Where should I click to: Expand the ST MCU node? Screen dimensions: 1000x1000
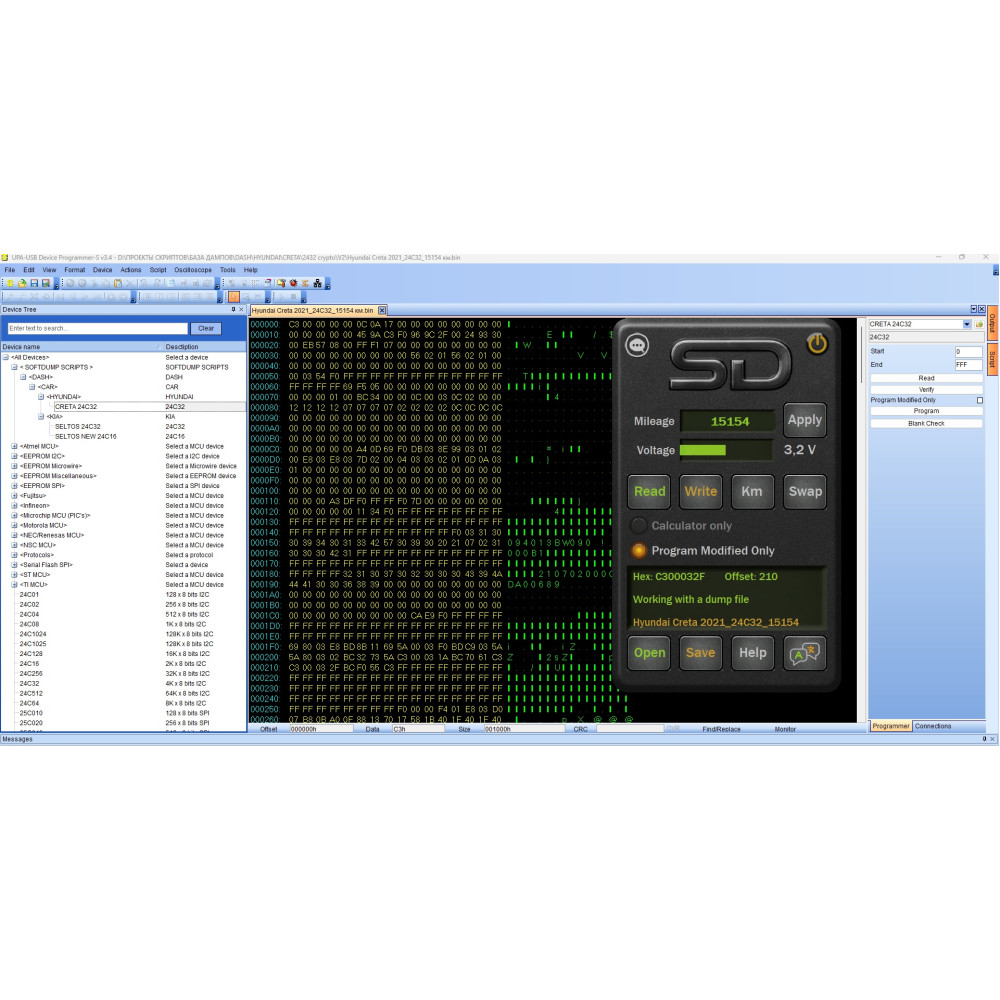pyautogui.click(x=14, y=575)
